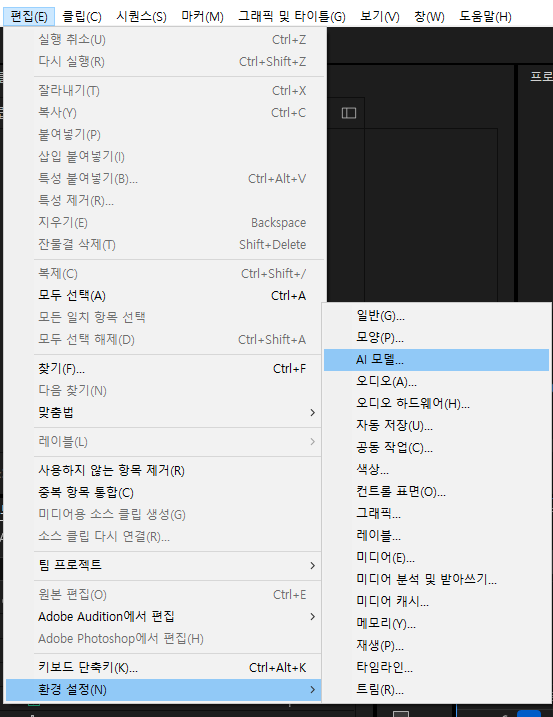Open 타임라인... preferences
Image resolution: width=553 pixels, height=717 pixels.
[x=436, y=668]
